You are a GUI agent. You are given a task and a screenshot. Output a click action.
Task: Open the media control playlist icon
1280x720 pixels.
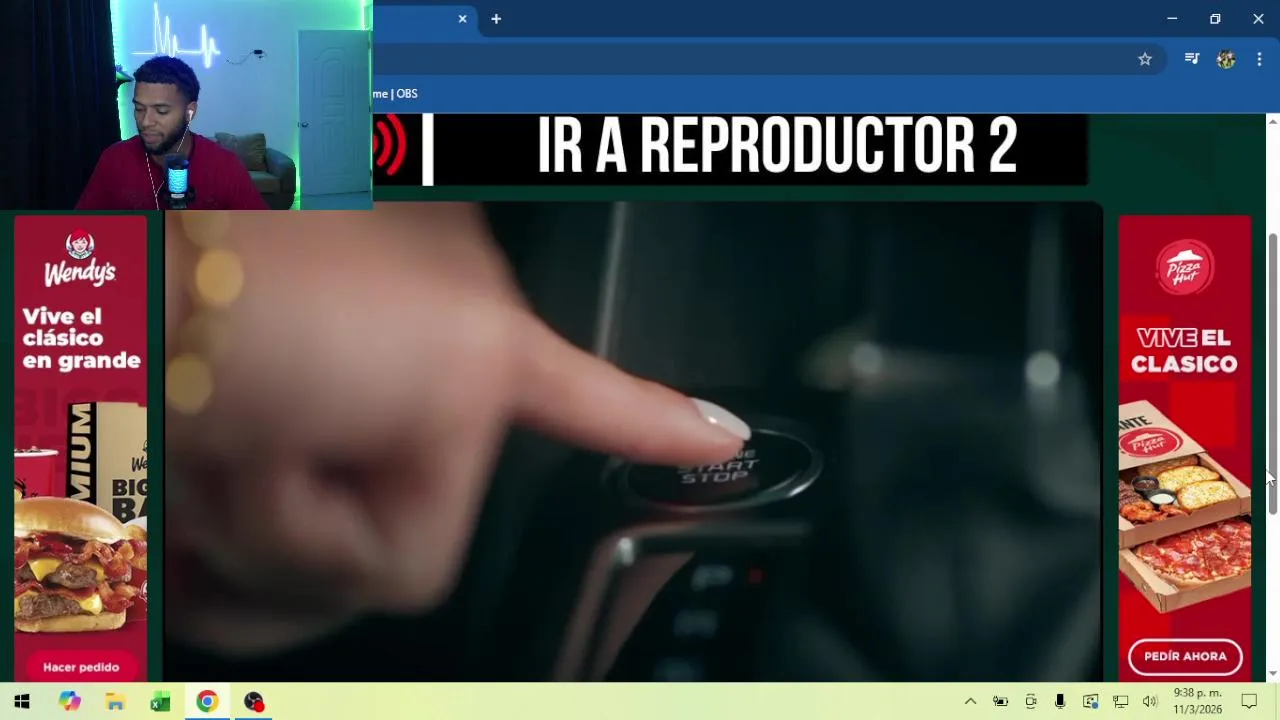click(x=1192, y=60)
